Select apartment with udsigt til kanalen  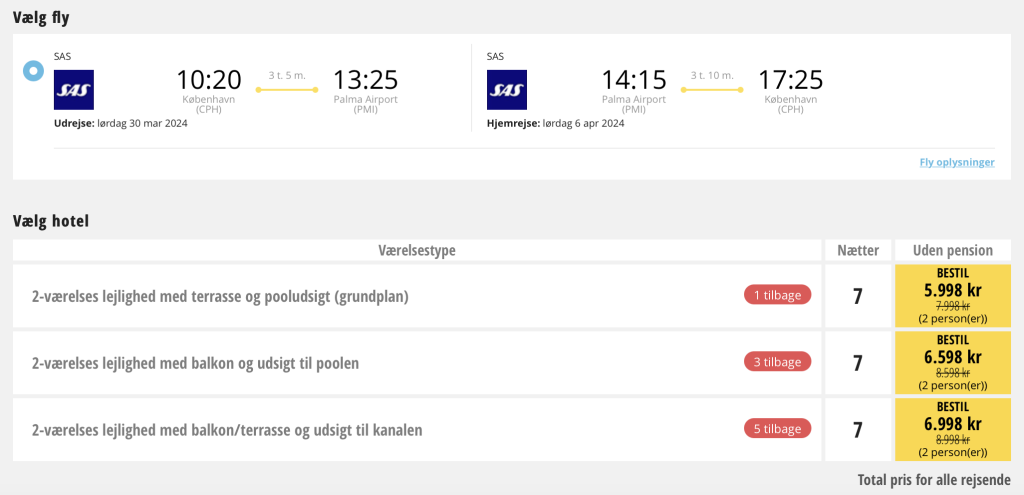click(227, 430)
